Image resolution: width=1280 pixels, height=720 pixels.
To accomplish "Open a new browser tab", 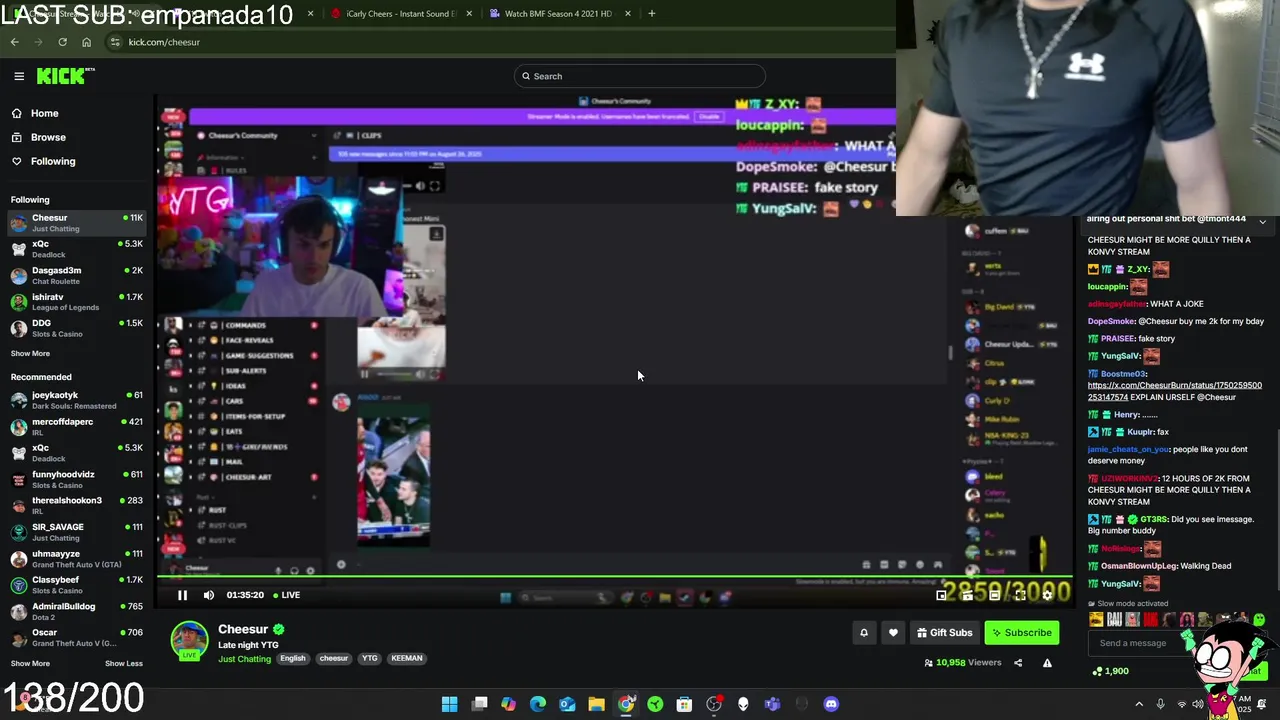I will [651, 13].
